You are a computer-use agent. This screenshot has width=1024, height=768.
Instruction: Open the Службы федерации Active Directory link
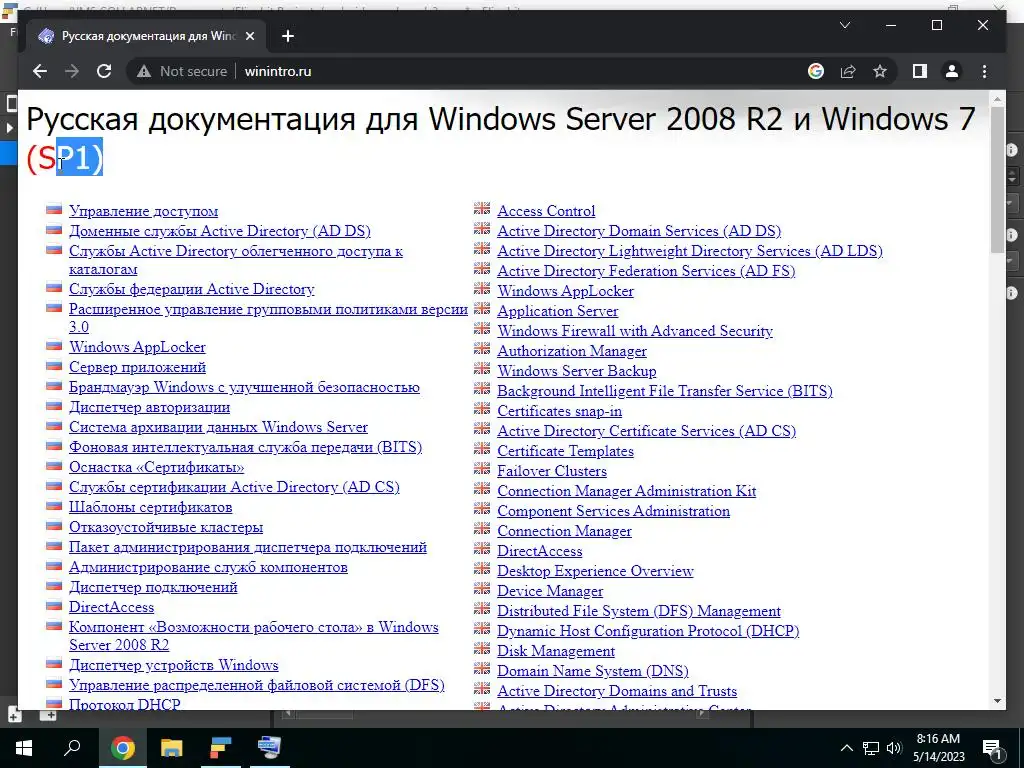(192, 289)
